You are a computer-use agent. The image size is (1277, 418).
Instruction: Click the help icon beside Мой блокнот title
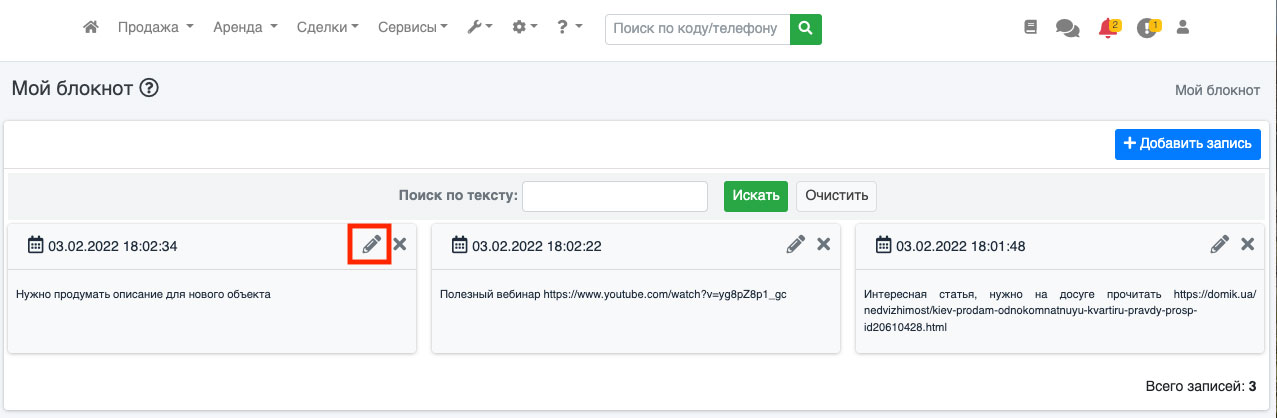149,89
